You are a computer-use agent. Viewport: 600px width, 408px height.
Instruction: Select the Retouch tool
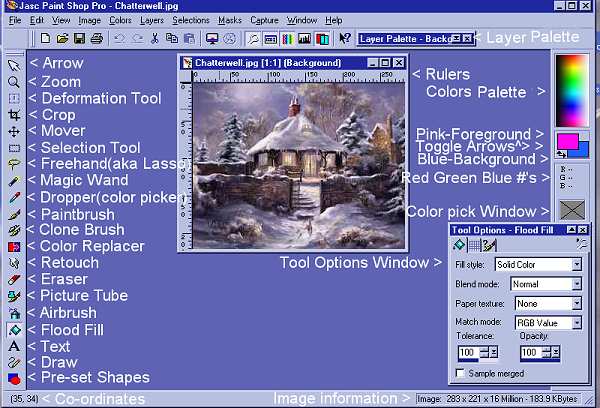tap(14, 263)
